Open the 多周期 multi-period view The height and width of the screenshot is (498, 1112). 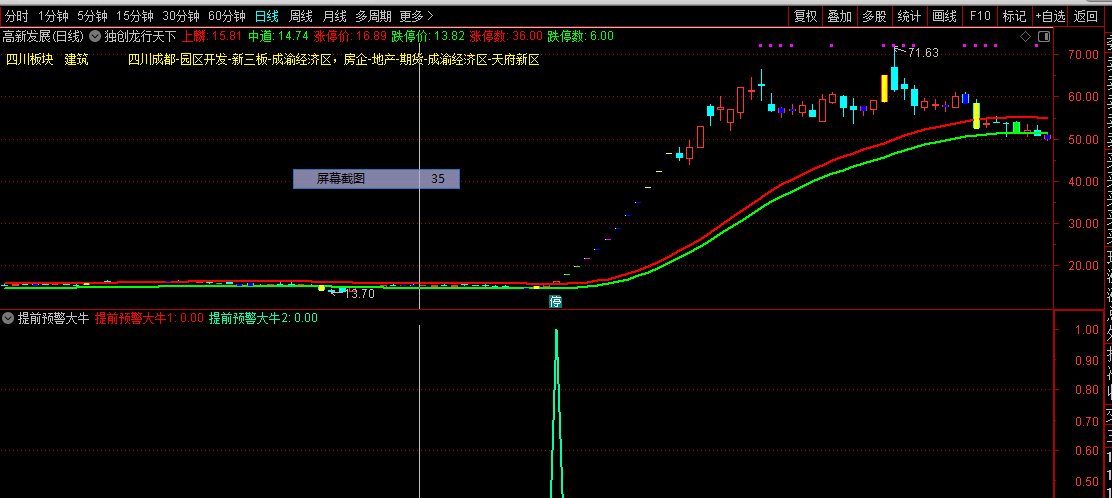point(373,16)
